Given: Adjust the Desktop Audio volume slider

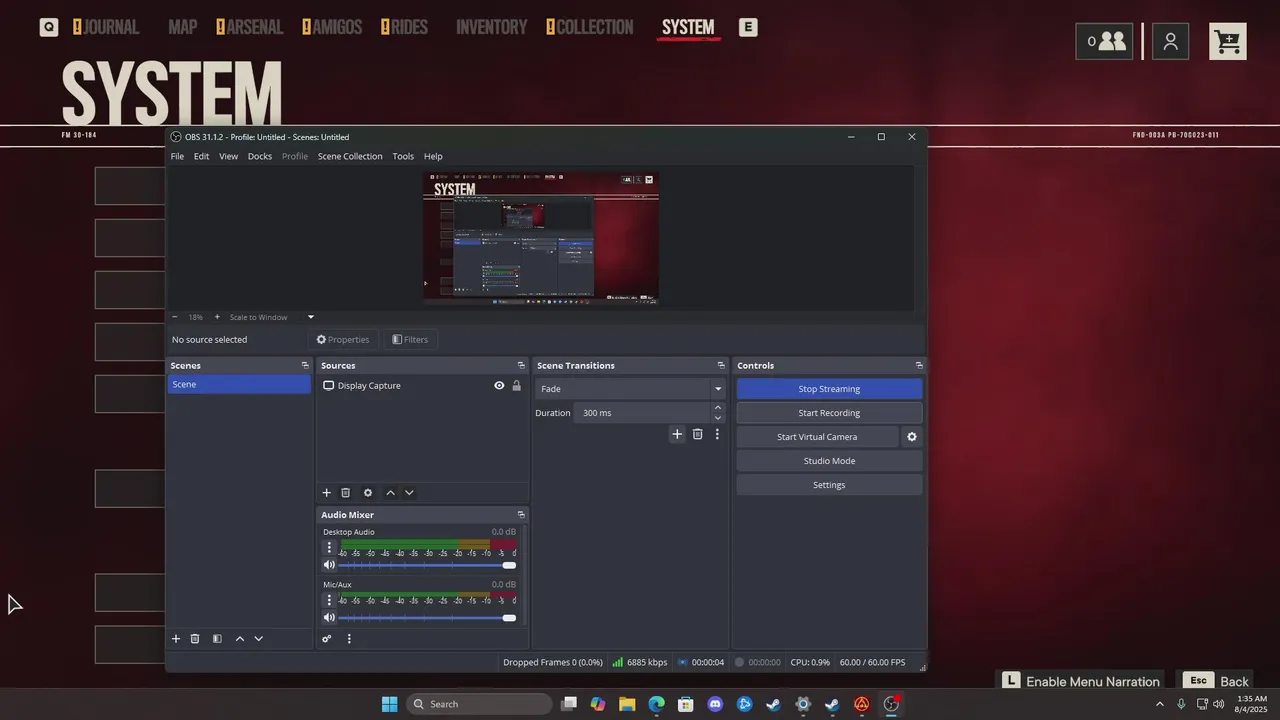Looking at the screenshot, I should 426,565.
